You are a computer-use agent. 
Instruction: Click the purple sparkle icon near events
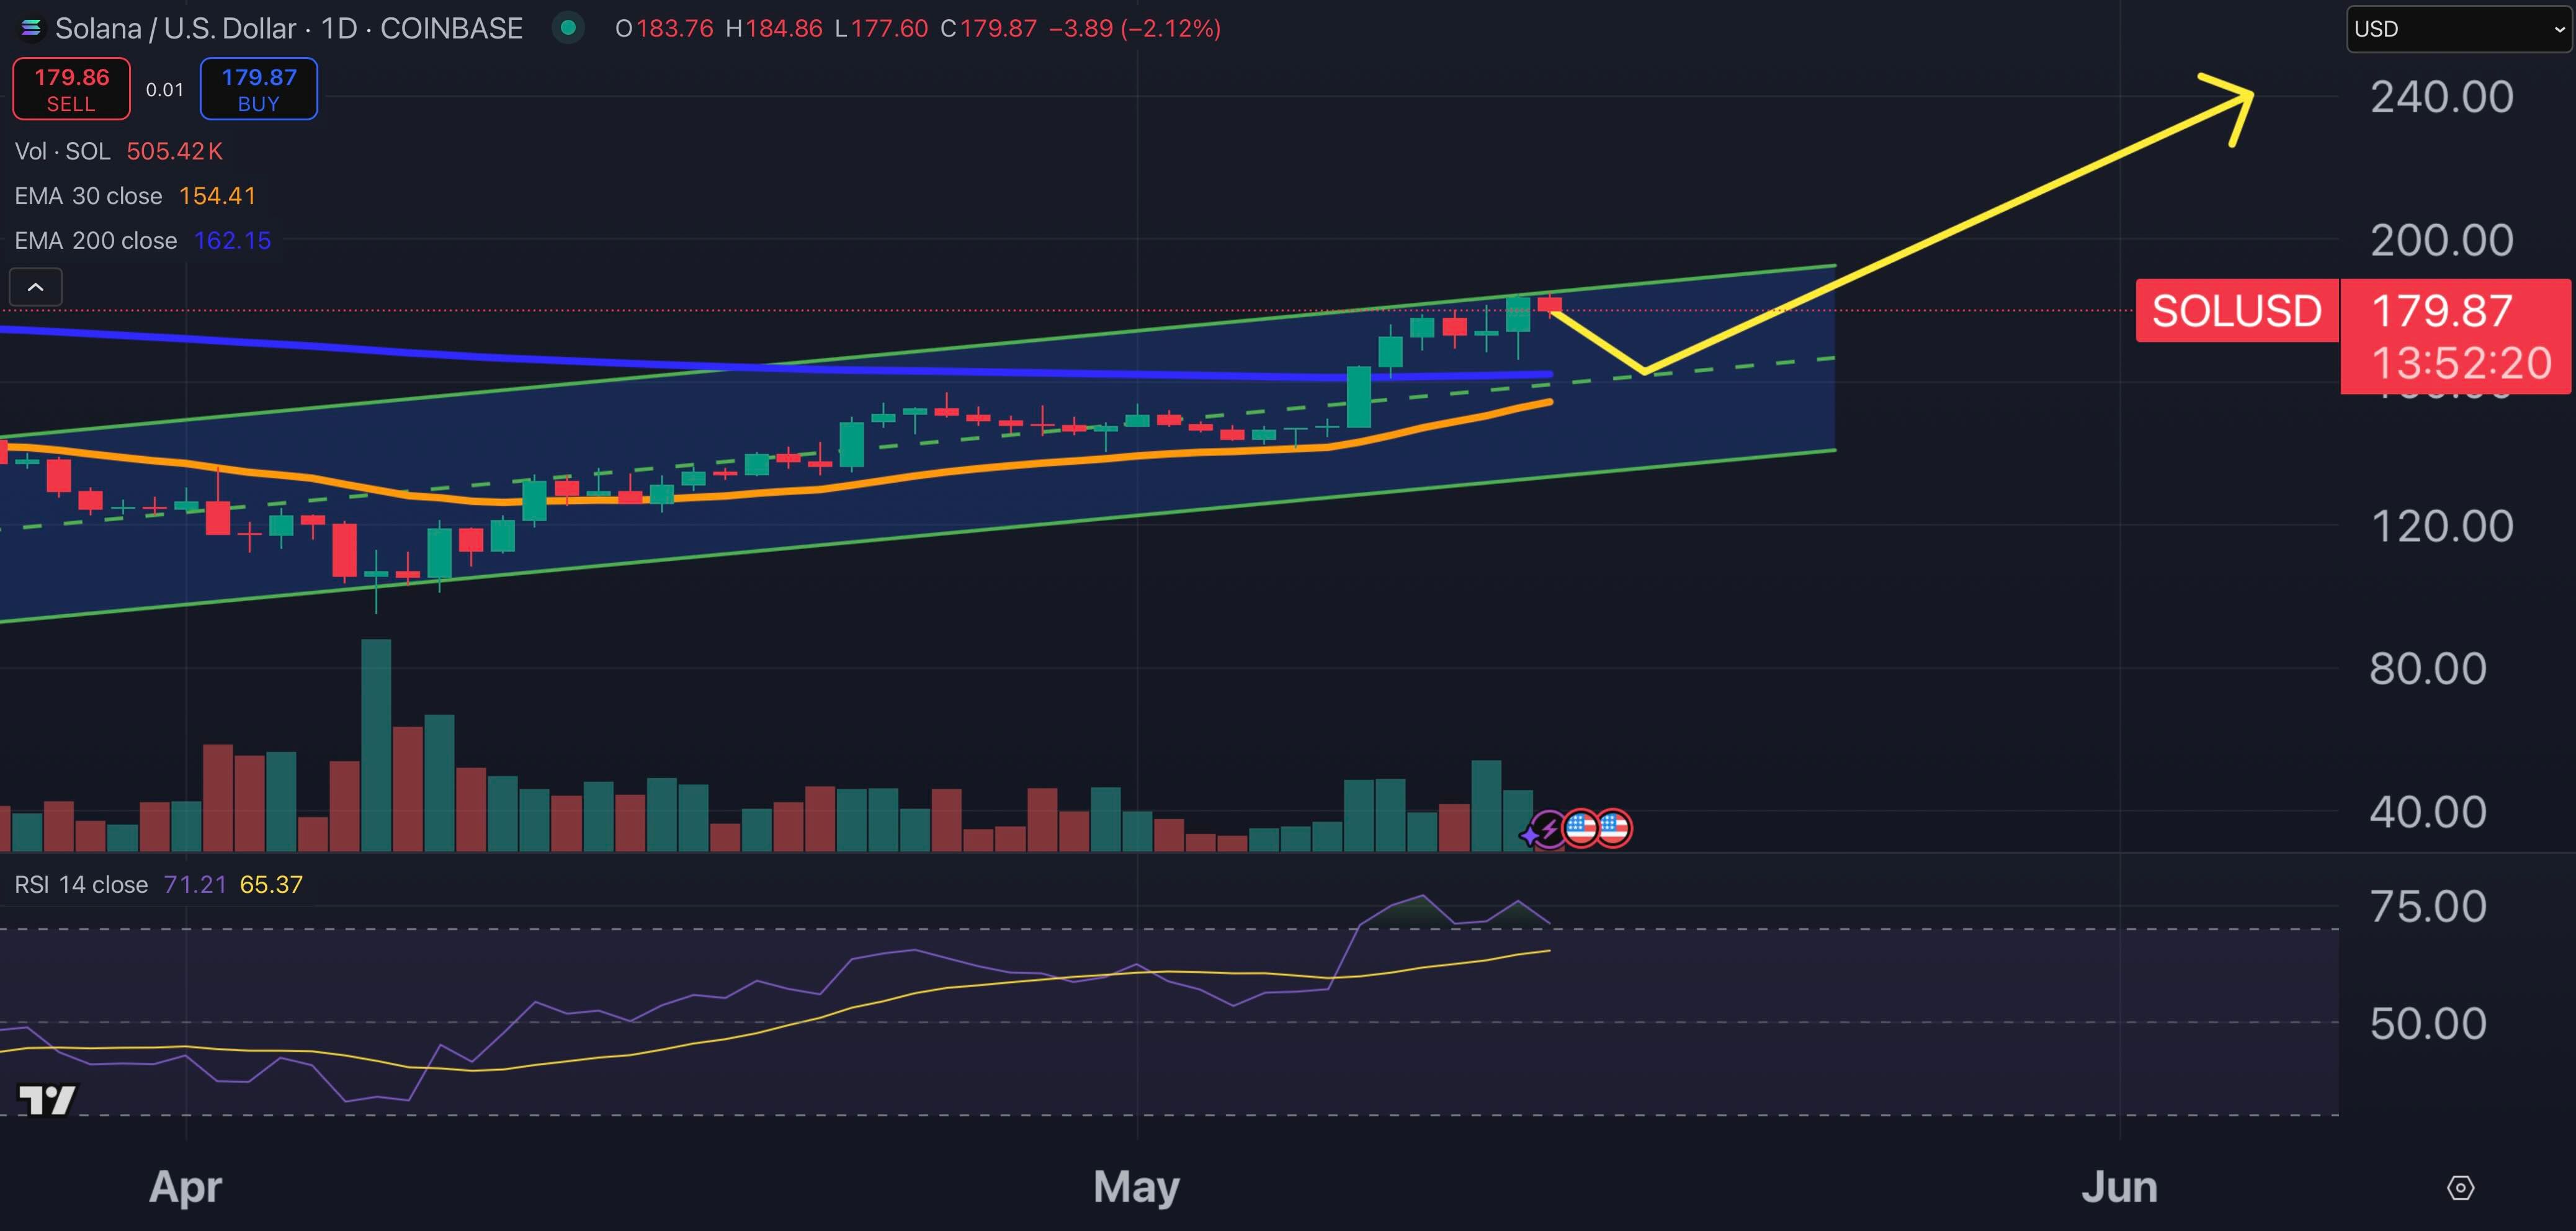point(1530,835)
